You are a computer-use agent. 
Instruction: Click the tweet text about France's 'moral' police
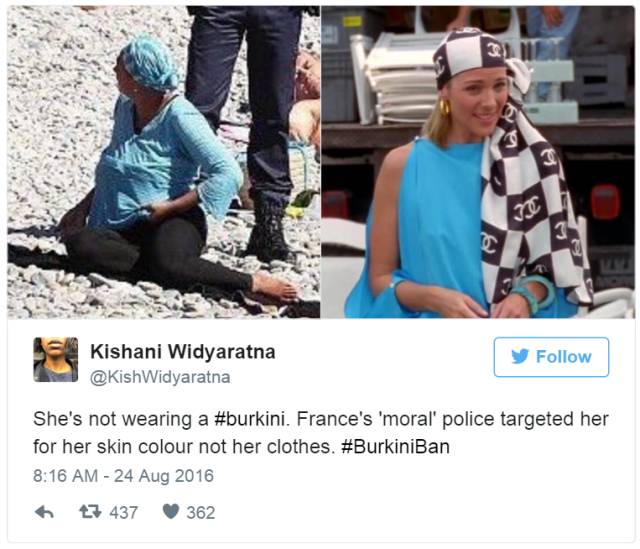321,433
